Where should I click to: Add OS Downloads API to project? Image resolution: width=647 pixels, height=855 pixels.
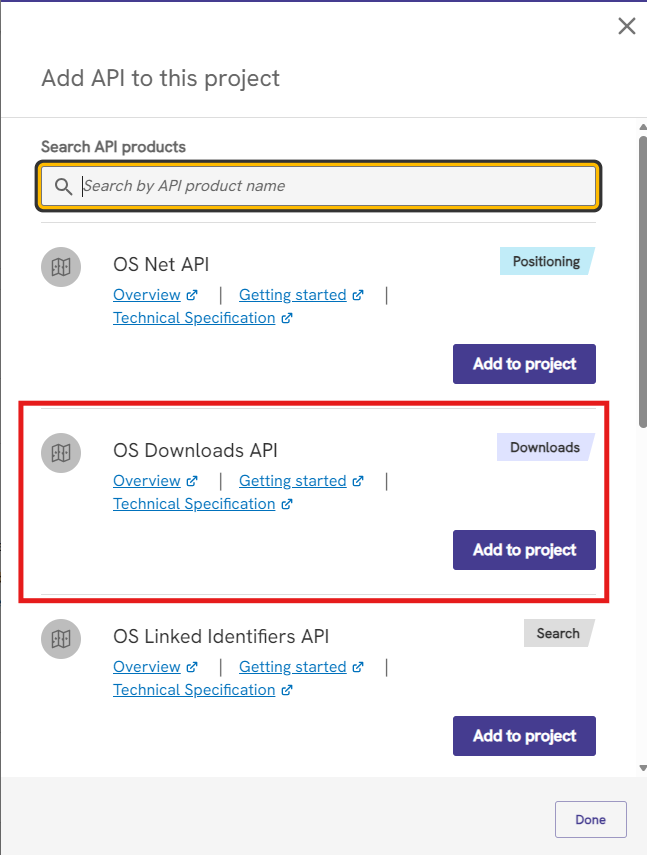(x=524, y=550)
